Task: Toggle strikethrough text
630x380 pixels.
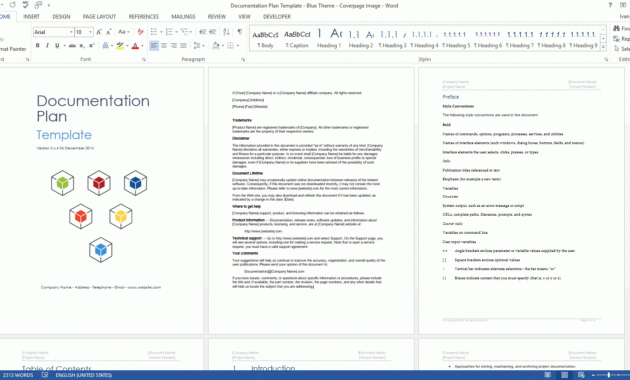Action: tap(72, 46)
